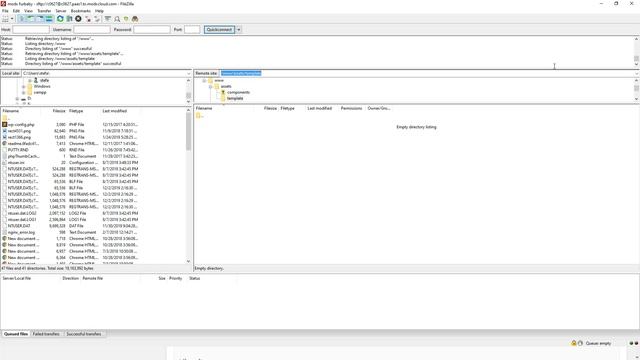Click the Host input field
640x360 pixels.
[31, 29]
